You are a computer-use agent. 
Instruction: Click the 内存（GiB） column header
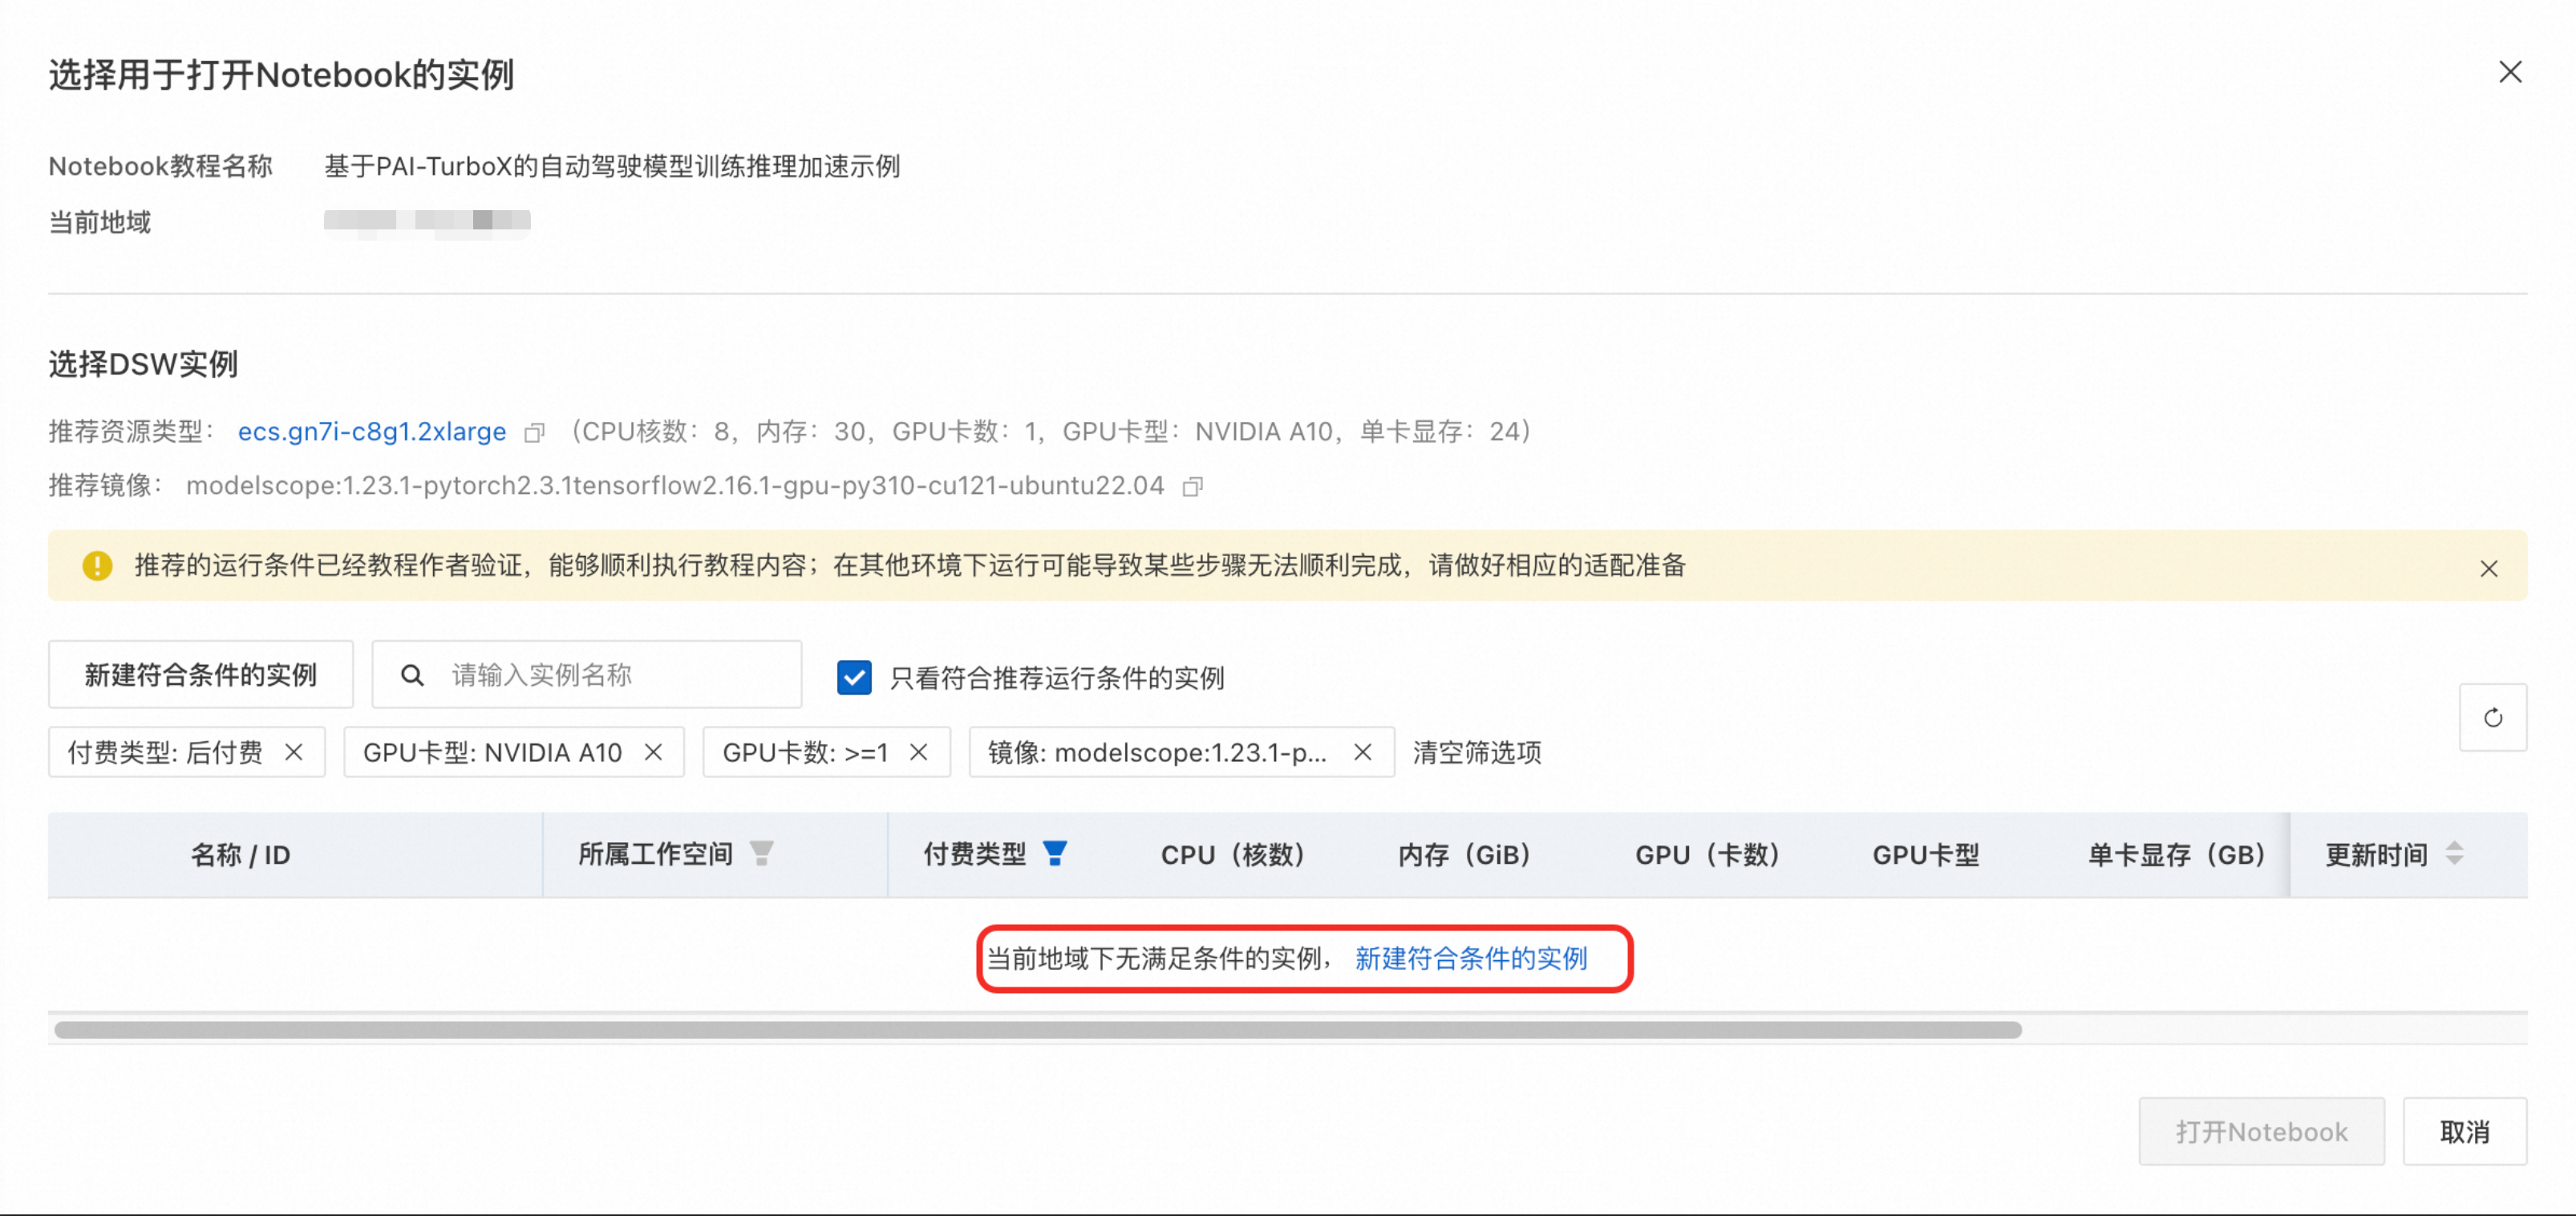coord(1464,855)
